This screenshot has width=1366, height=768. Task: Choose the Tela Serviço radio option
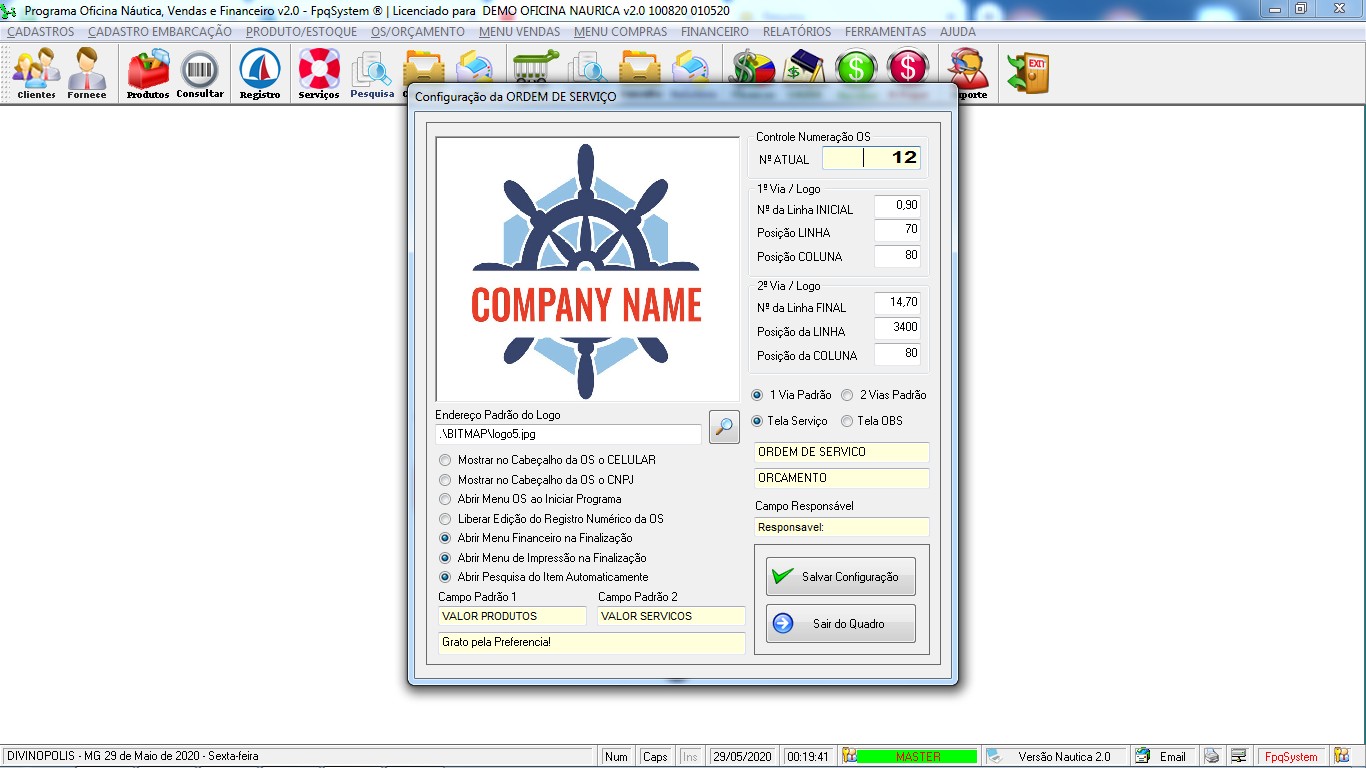point(789,421)
